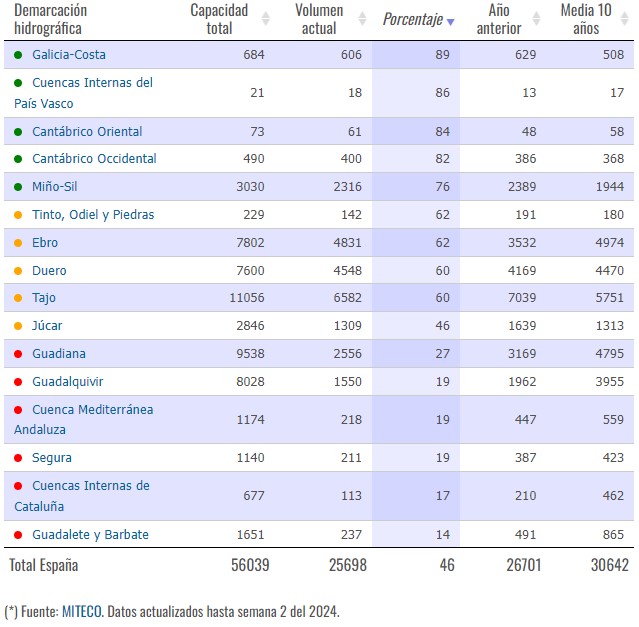Select Cuencas Internas del País Vasco
This screenshot has height=627, width=639.
[84, 93]
